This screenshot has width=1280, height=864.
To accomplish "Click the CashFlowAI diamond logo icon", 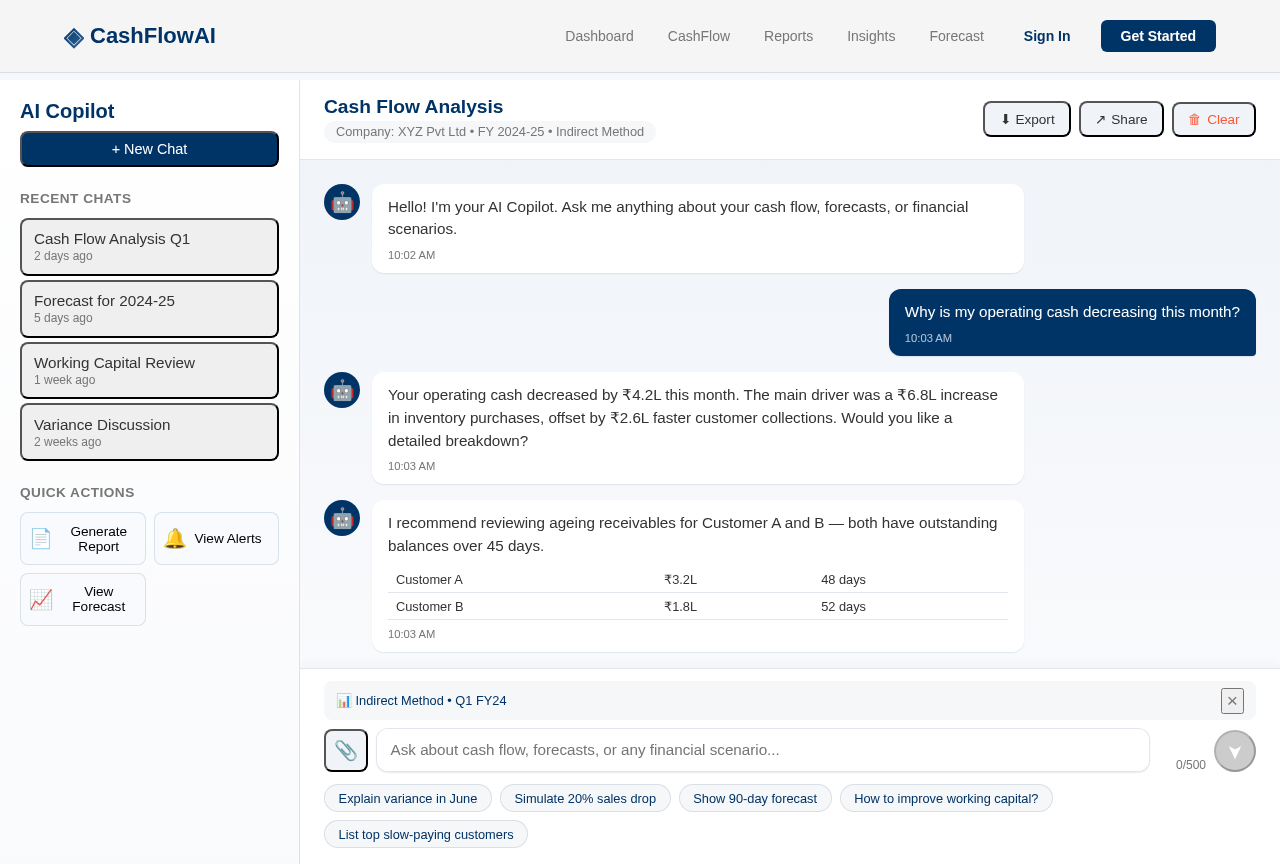I will pos(73,36).
